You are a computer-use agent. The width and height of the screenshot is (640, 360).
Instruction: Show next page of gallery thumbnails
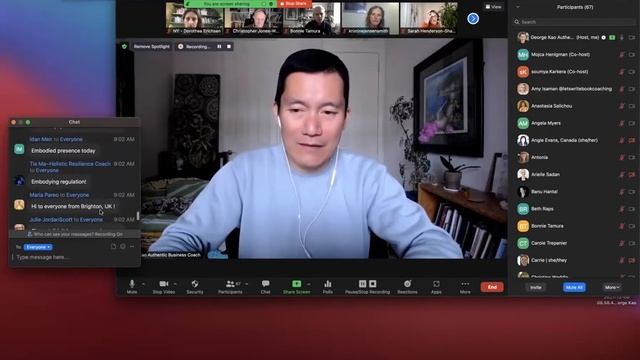click(473, 18)
